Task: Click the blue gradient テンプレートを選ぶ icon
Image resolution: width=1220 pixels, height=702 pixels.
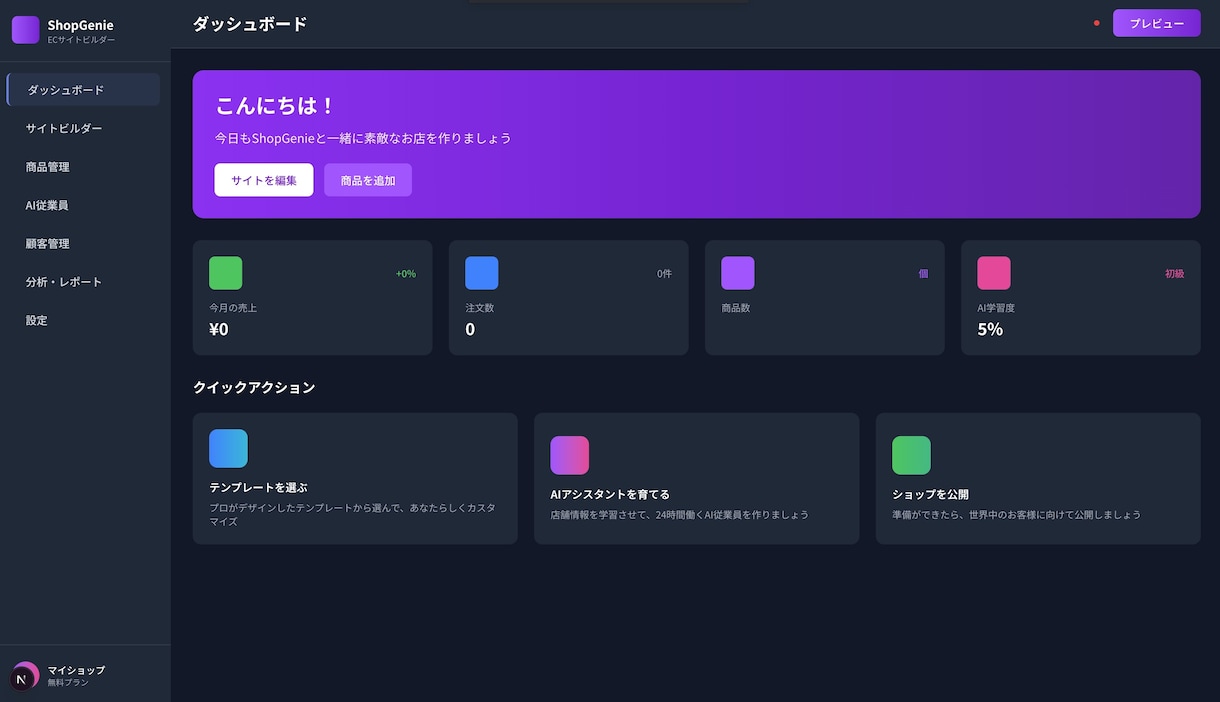Action: click(228, 449)
